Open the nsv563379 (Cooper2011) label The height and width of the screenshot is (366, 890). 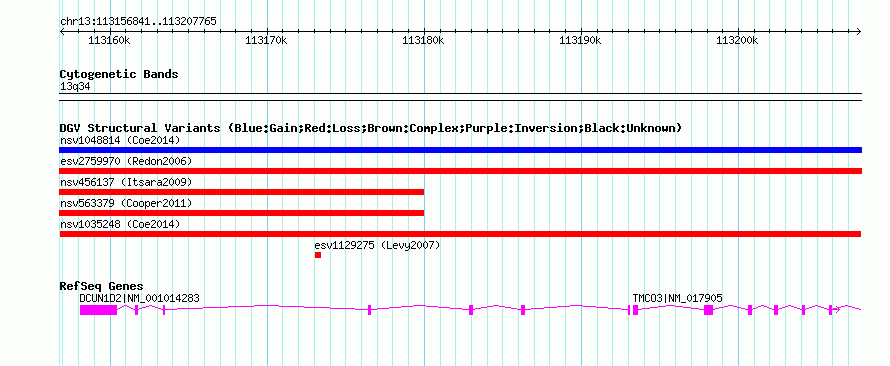(126, 203)
